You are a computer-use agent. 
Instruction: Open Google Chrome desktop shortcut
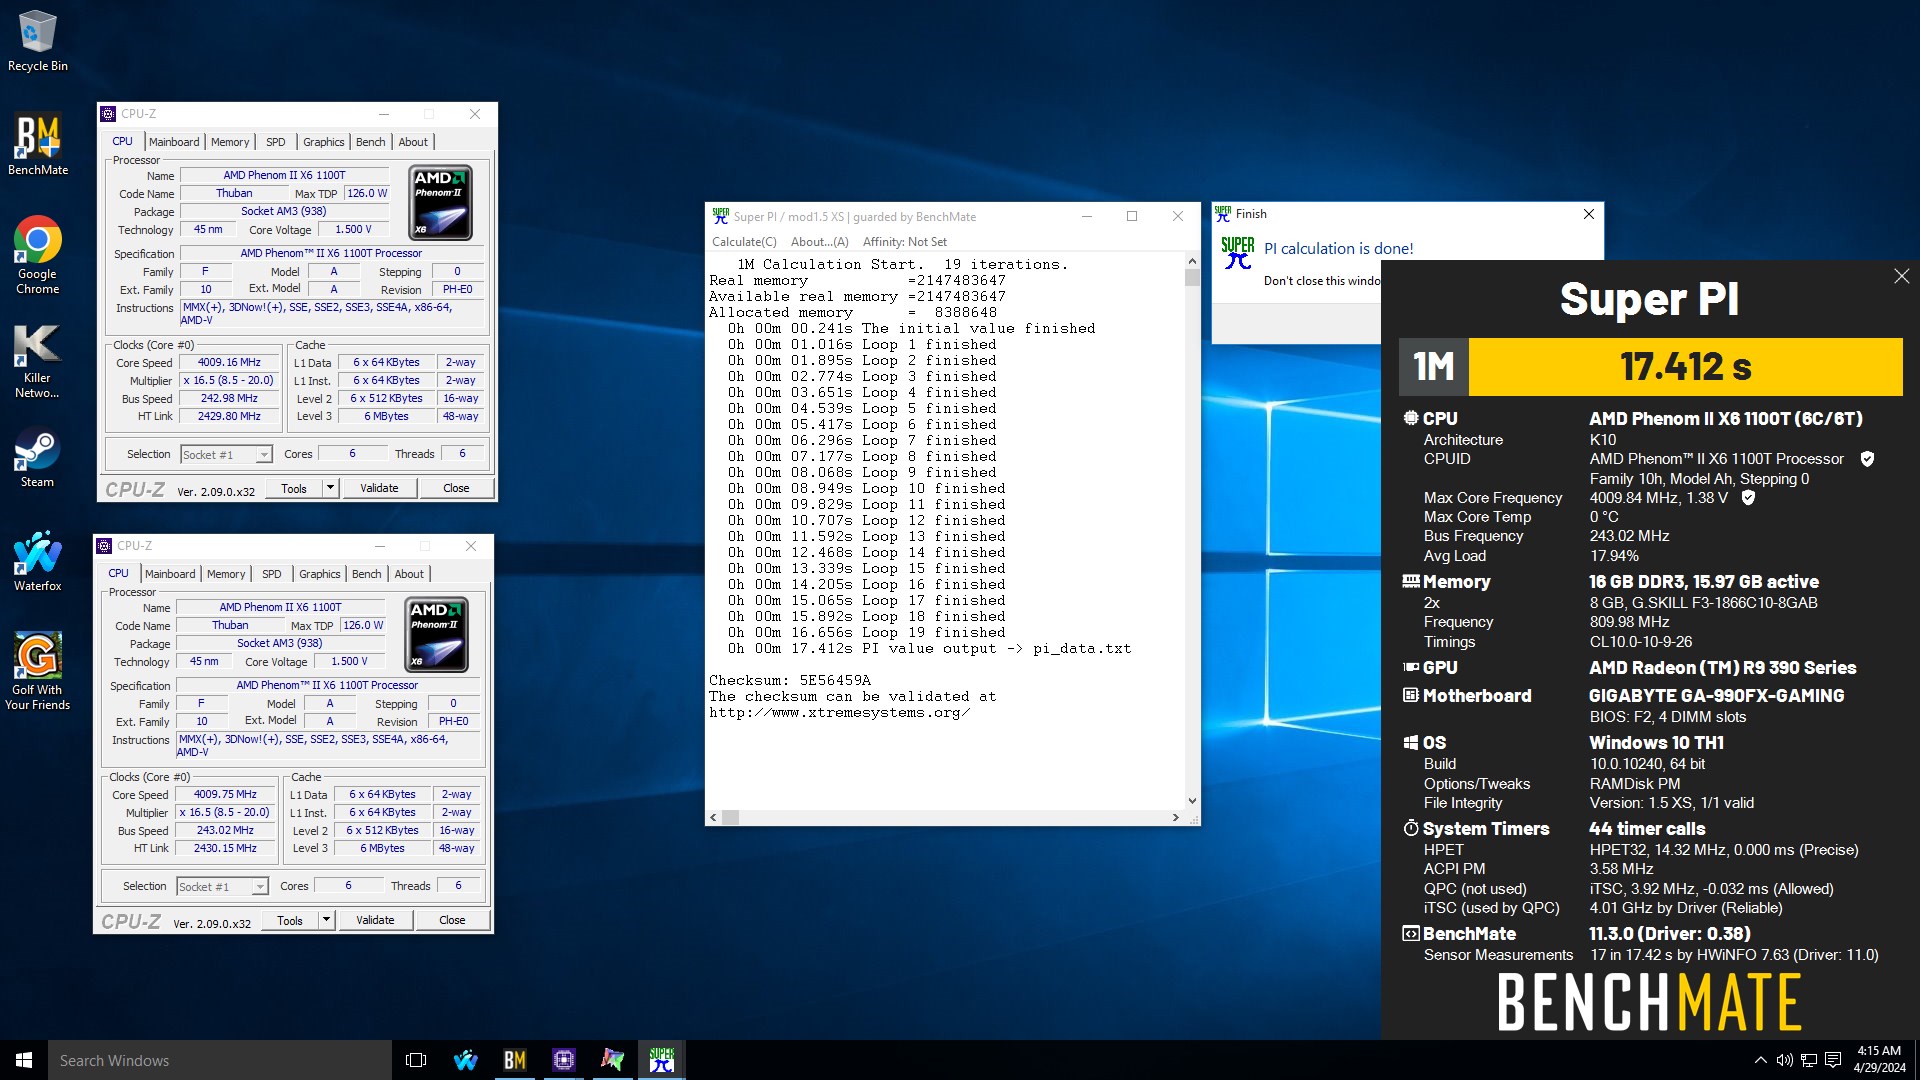coord(37,256)
